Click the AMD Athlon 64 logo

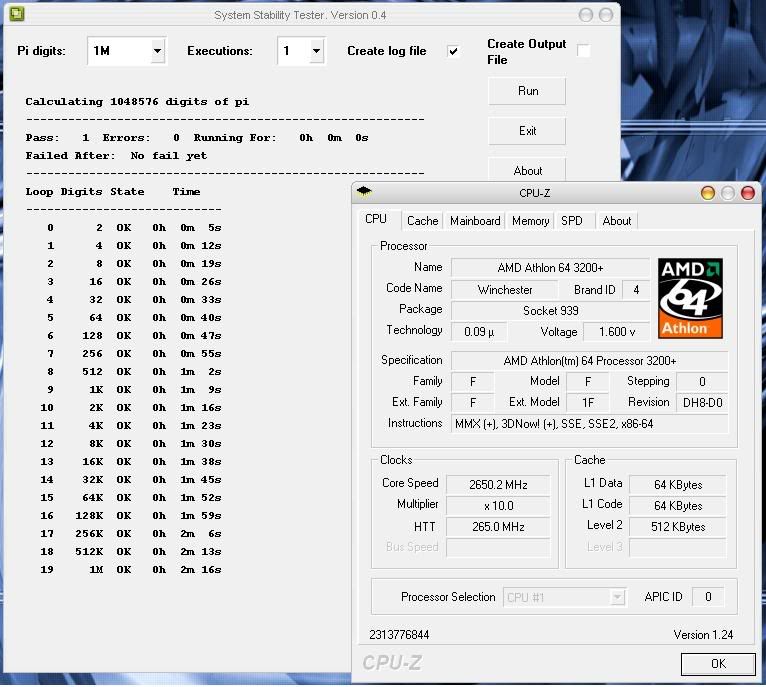click(x=690, y=298)
